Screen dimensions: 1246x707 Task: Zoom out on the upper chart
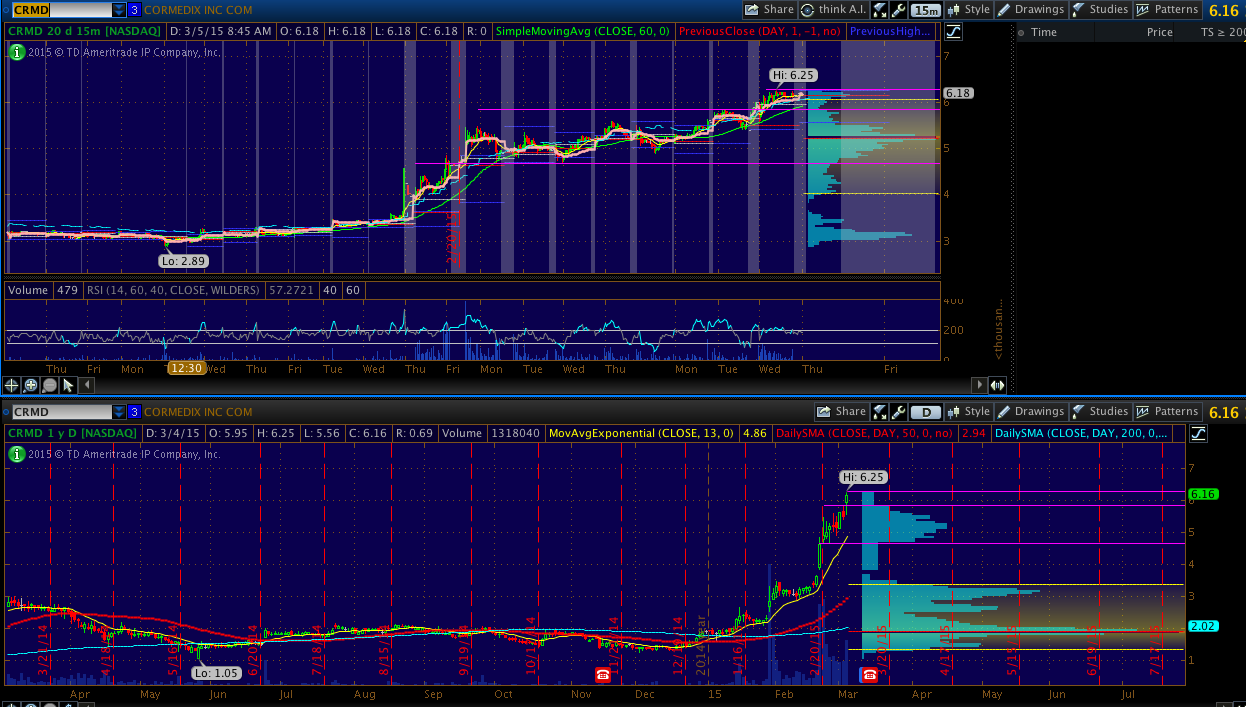pos(50,385)
